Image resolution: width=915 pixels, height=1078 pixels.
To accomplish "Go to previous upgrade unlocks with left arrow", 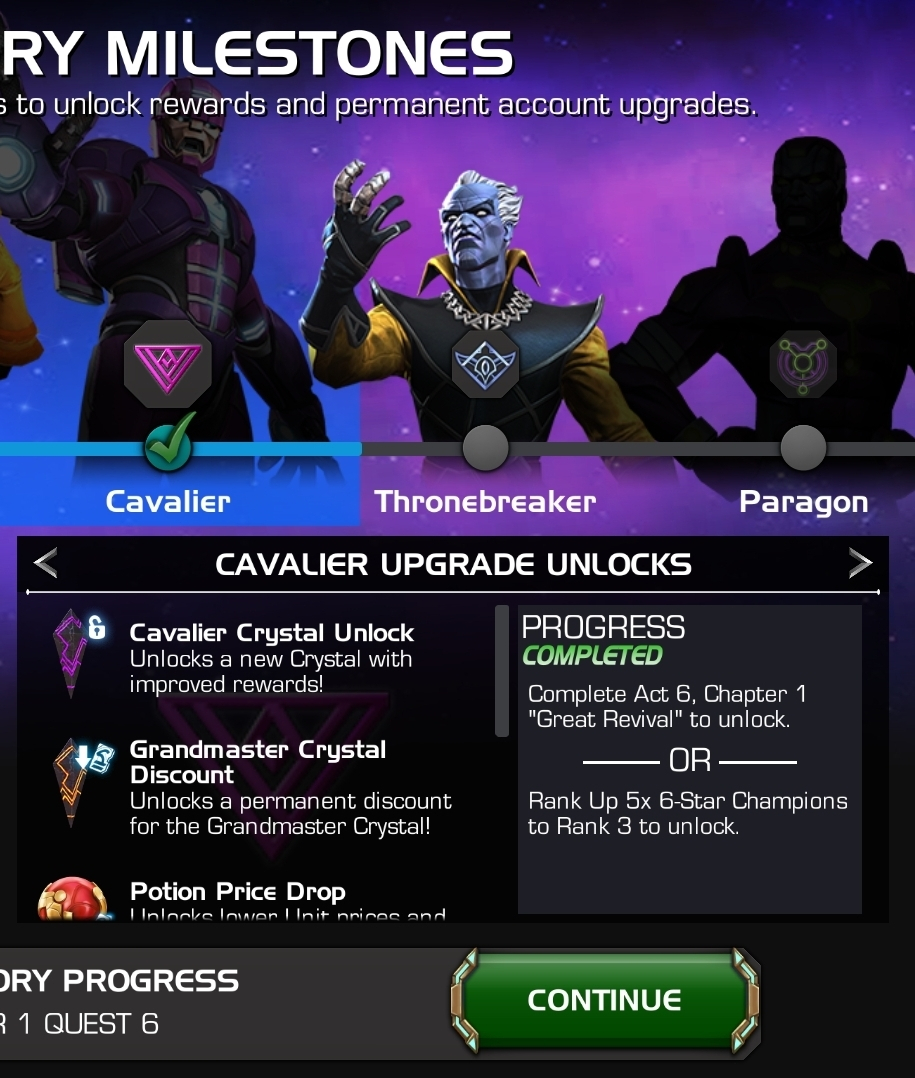I will [x=45, y=564].
